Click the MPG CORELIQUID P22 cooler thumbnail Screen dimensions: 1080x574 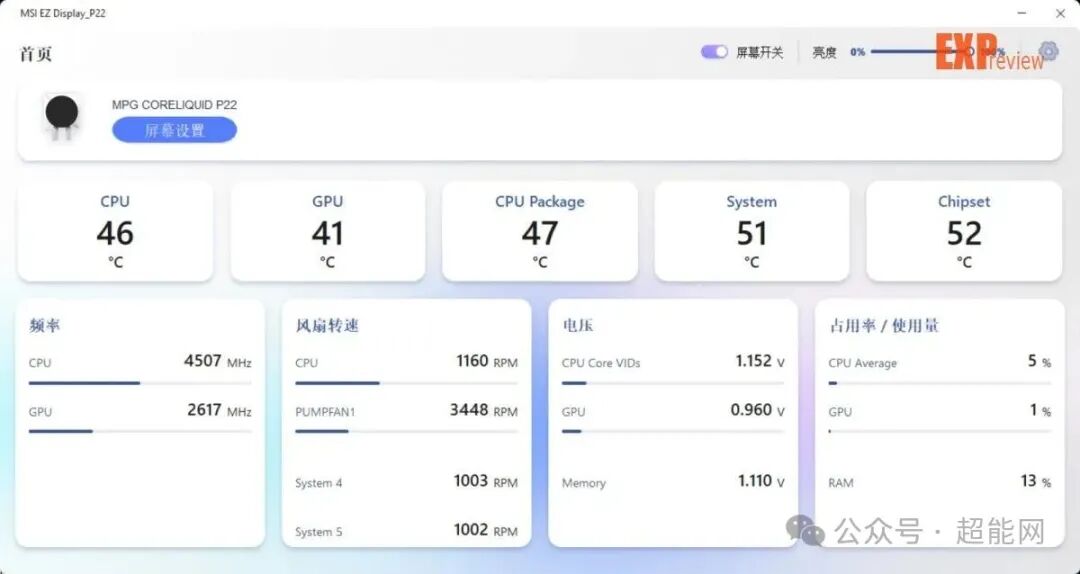(62, 117)
